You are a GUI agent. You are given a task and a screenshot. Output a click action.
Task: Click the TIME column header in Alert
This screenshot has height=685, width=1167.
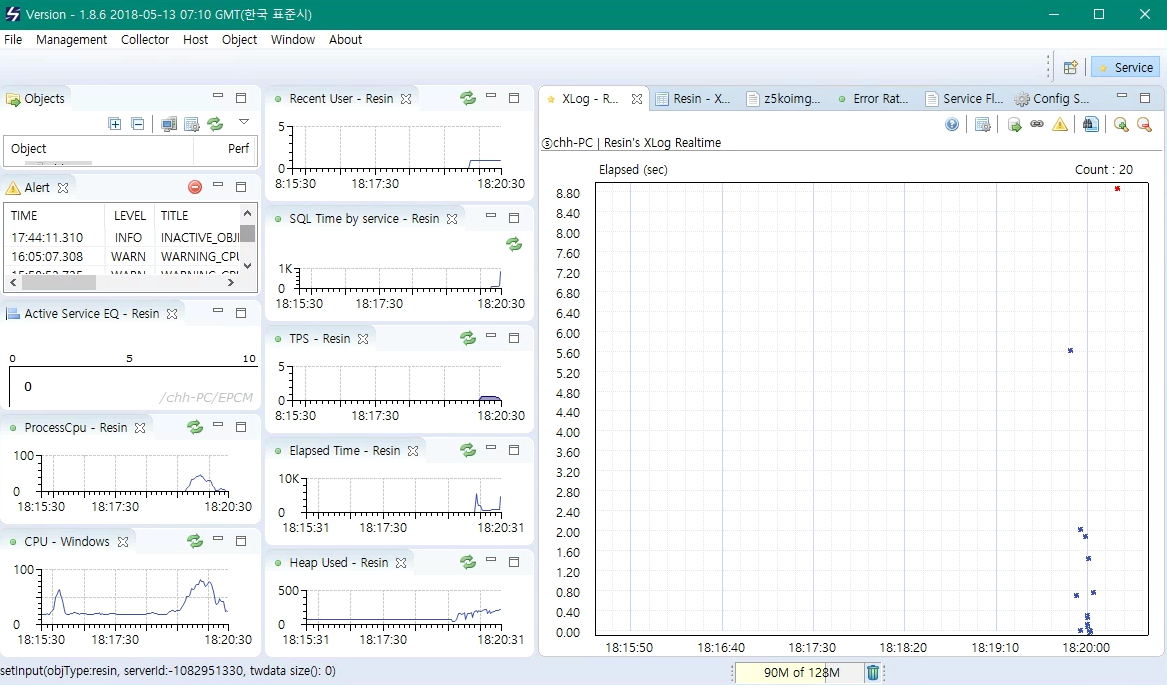click(54, 215)
